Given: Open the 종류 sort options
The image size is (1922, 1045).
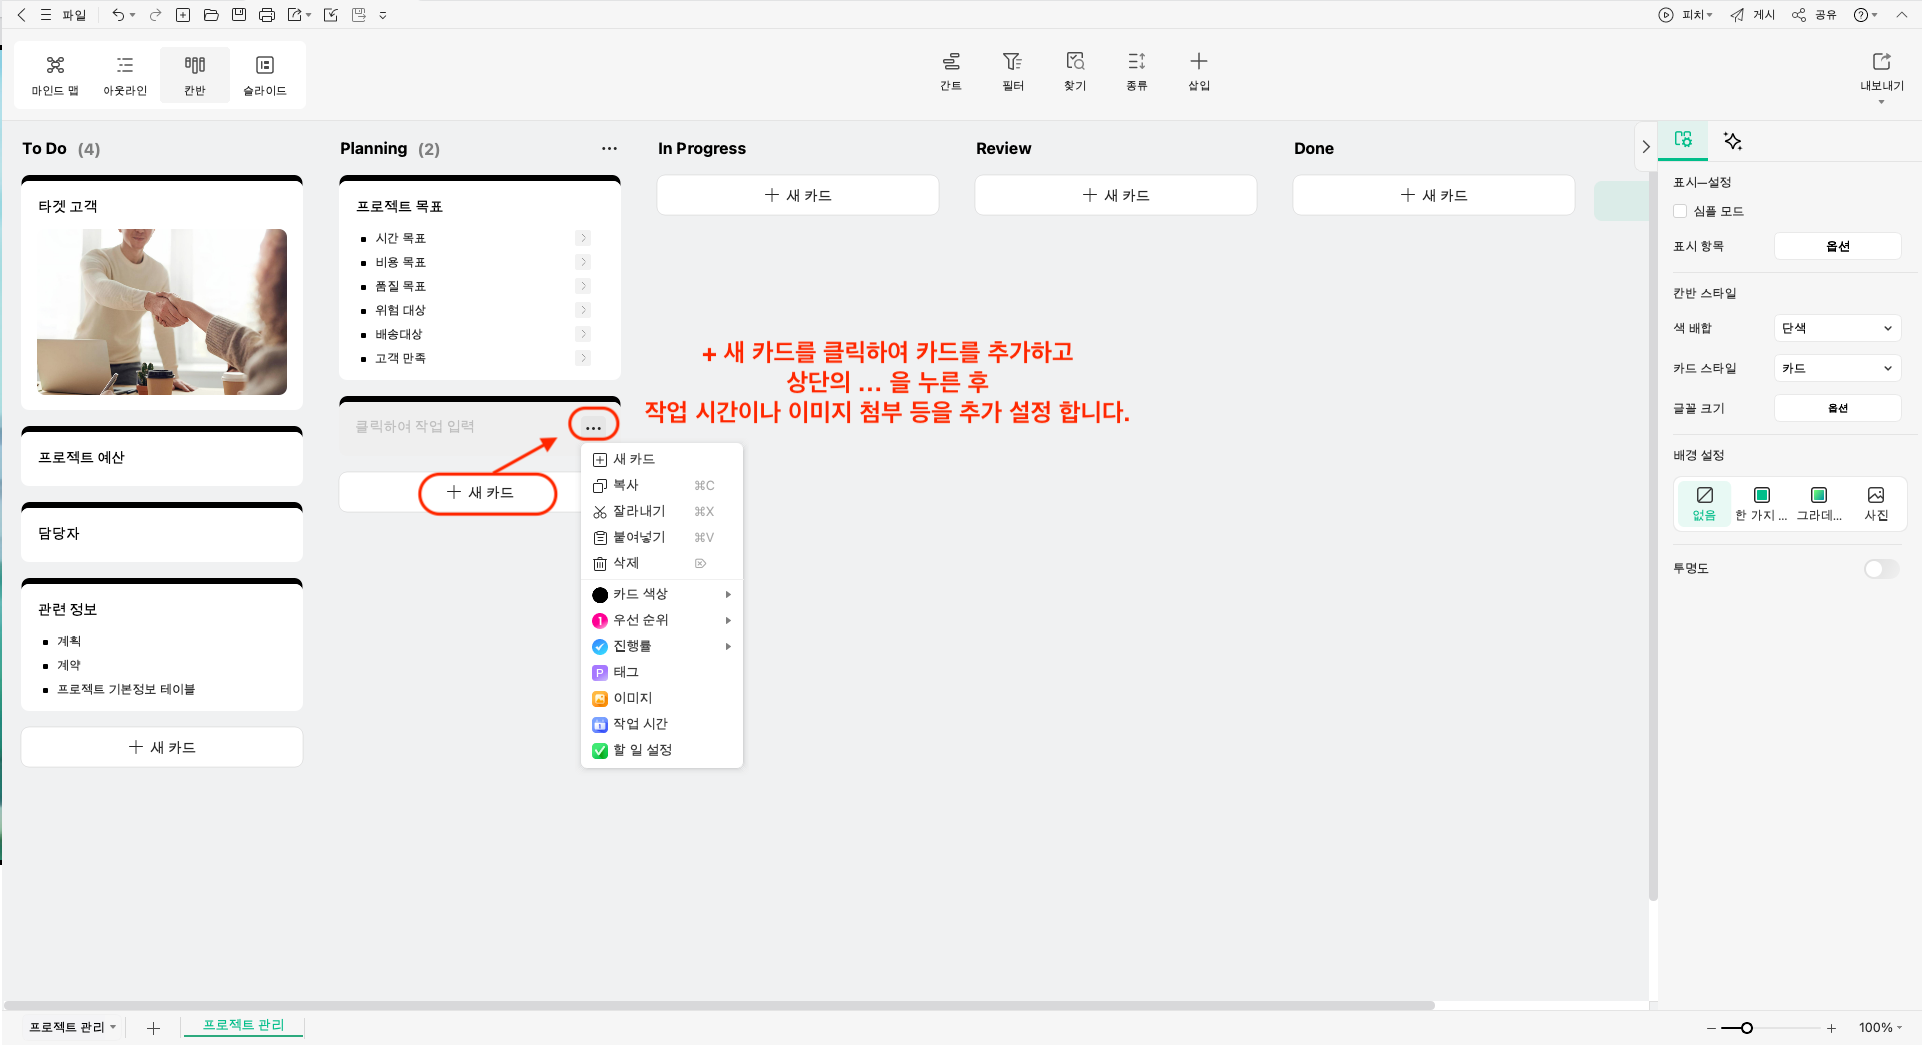Looking at the screenshot, I should pyautogui.click(x=1136, y=71).
